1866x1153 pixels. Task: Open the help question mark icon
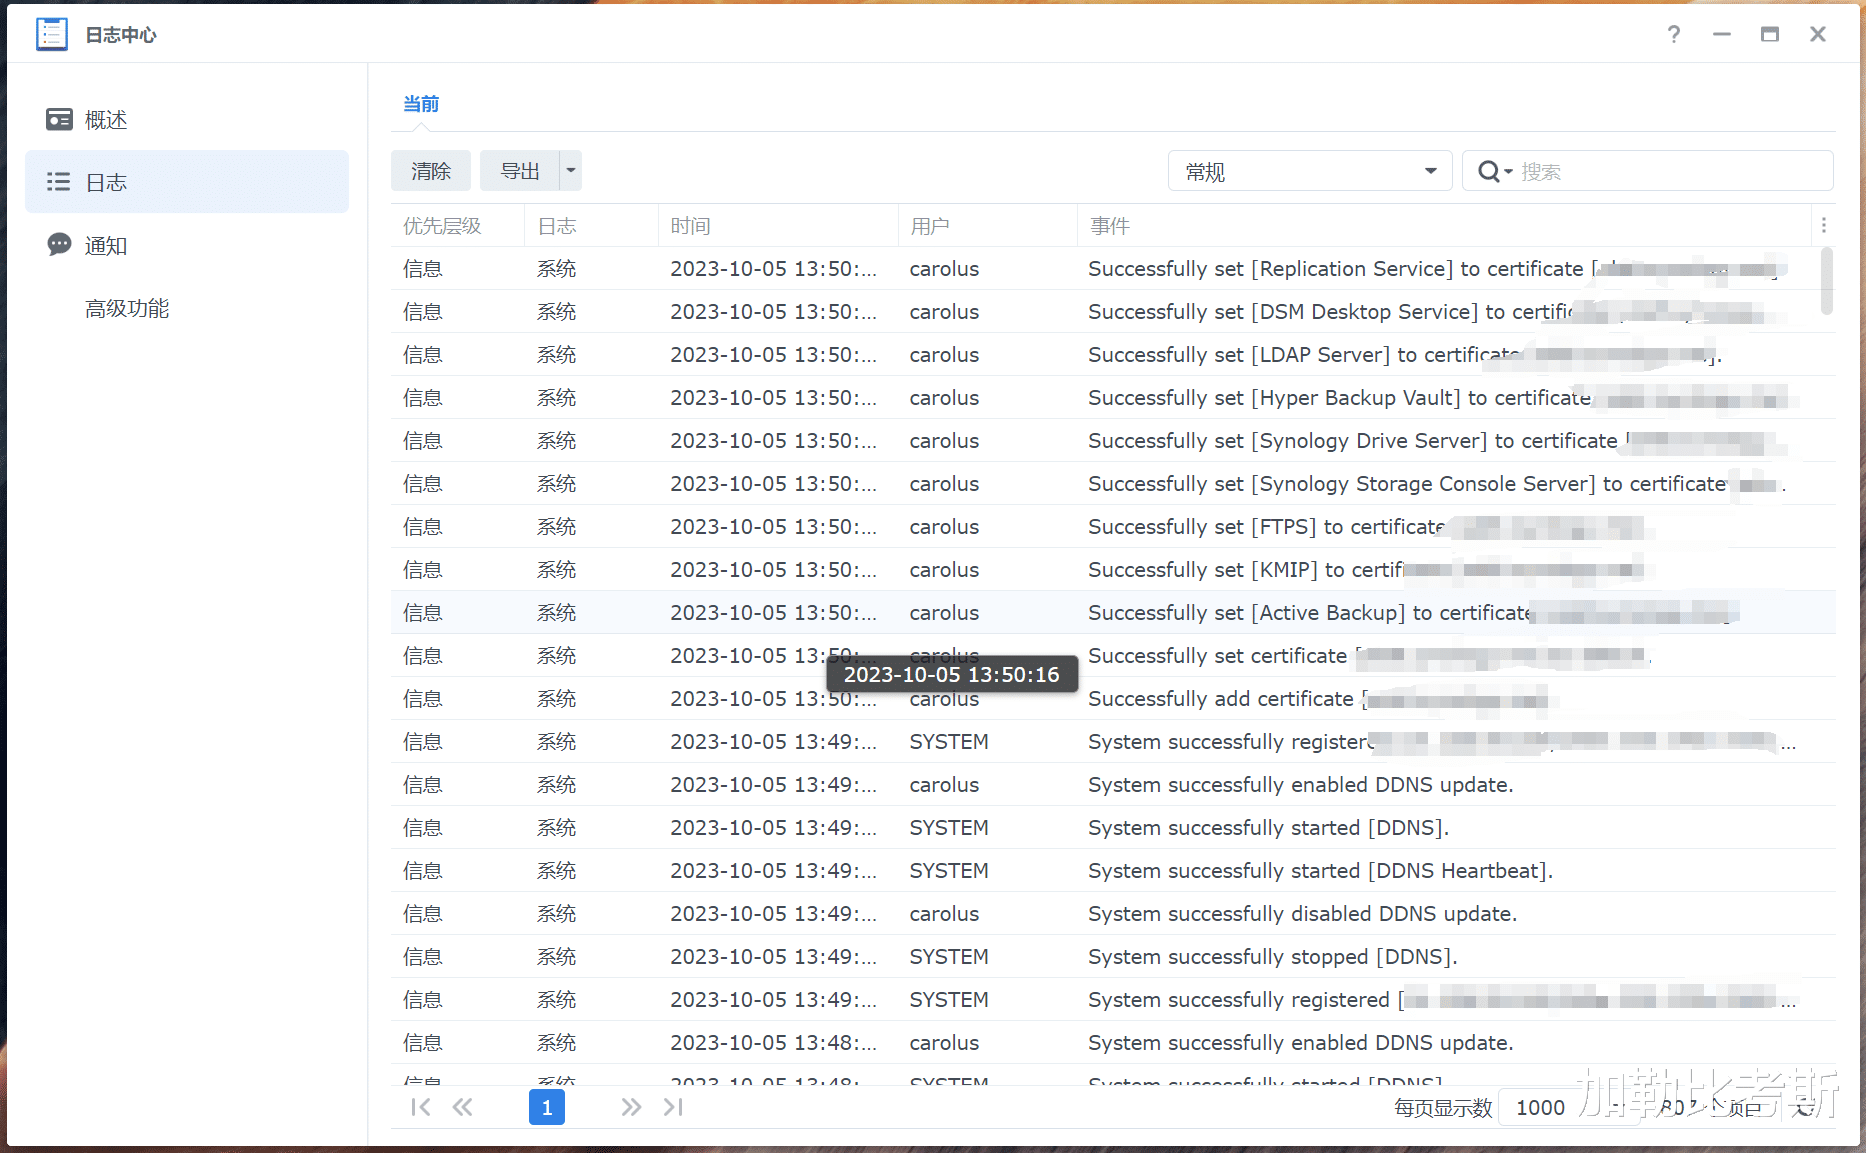pyautogui.click(x=1674, y=35)
